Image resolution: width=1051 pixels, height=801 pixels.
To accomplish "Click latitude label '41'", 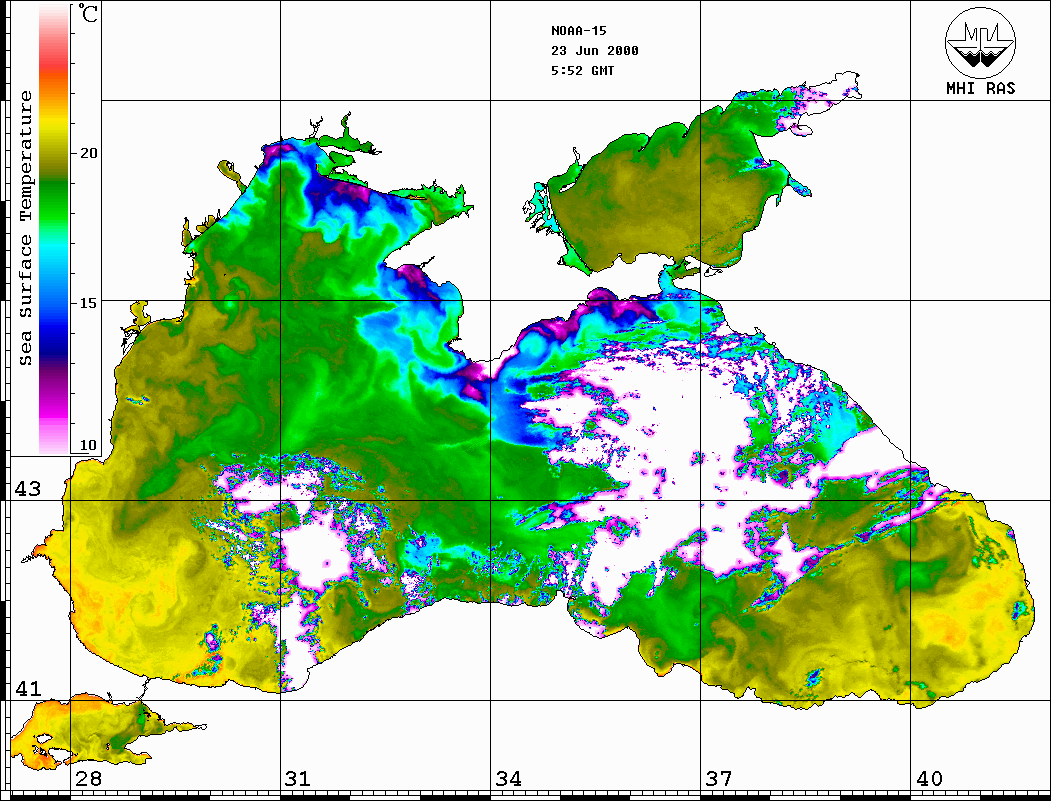I will click(x=27, y=689).
